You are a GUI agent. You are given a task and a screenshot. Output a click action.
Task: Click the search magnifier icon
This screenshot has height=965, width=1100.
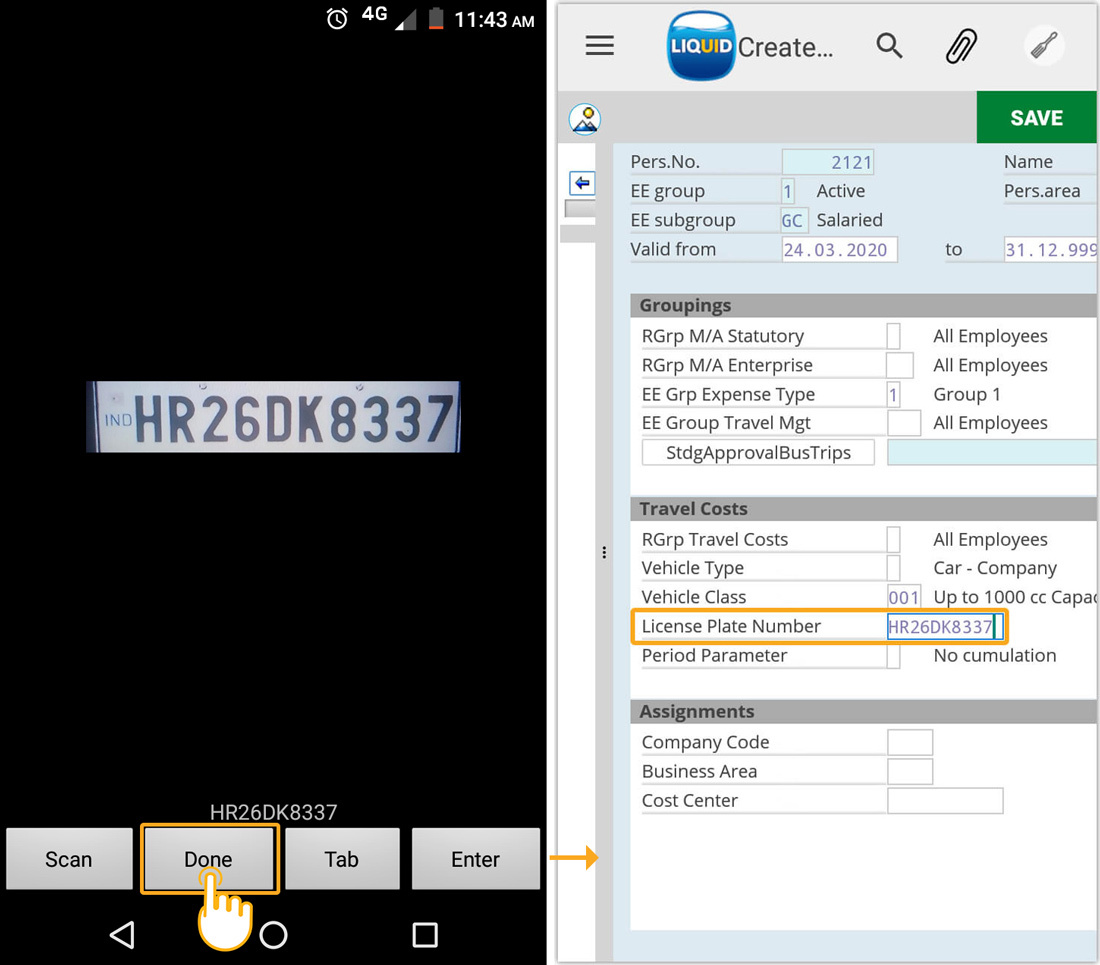(x=889, y=46)
